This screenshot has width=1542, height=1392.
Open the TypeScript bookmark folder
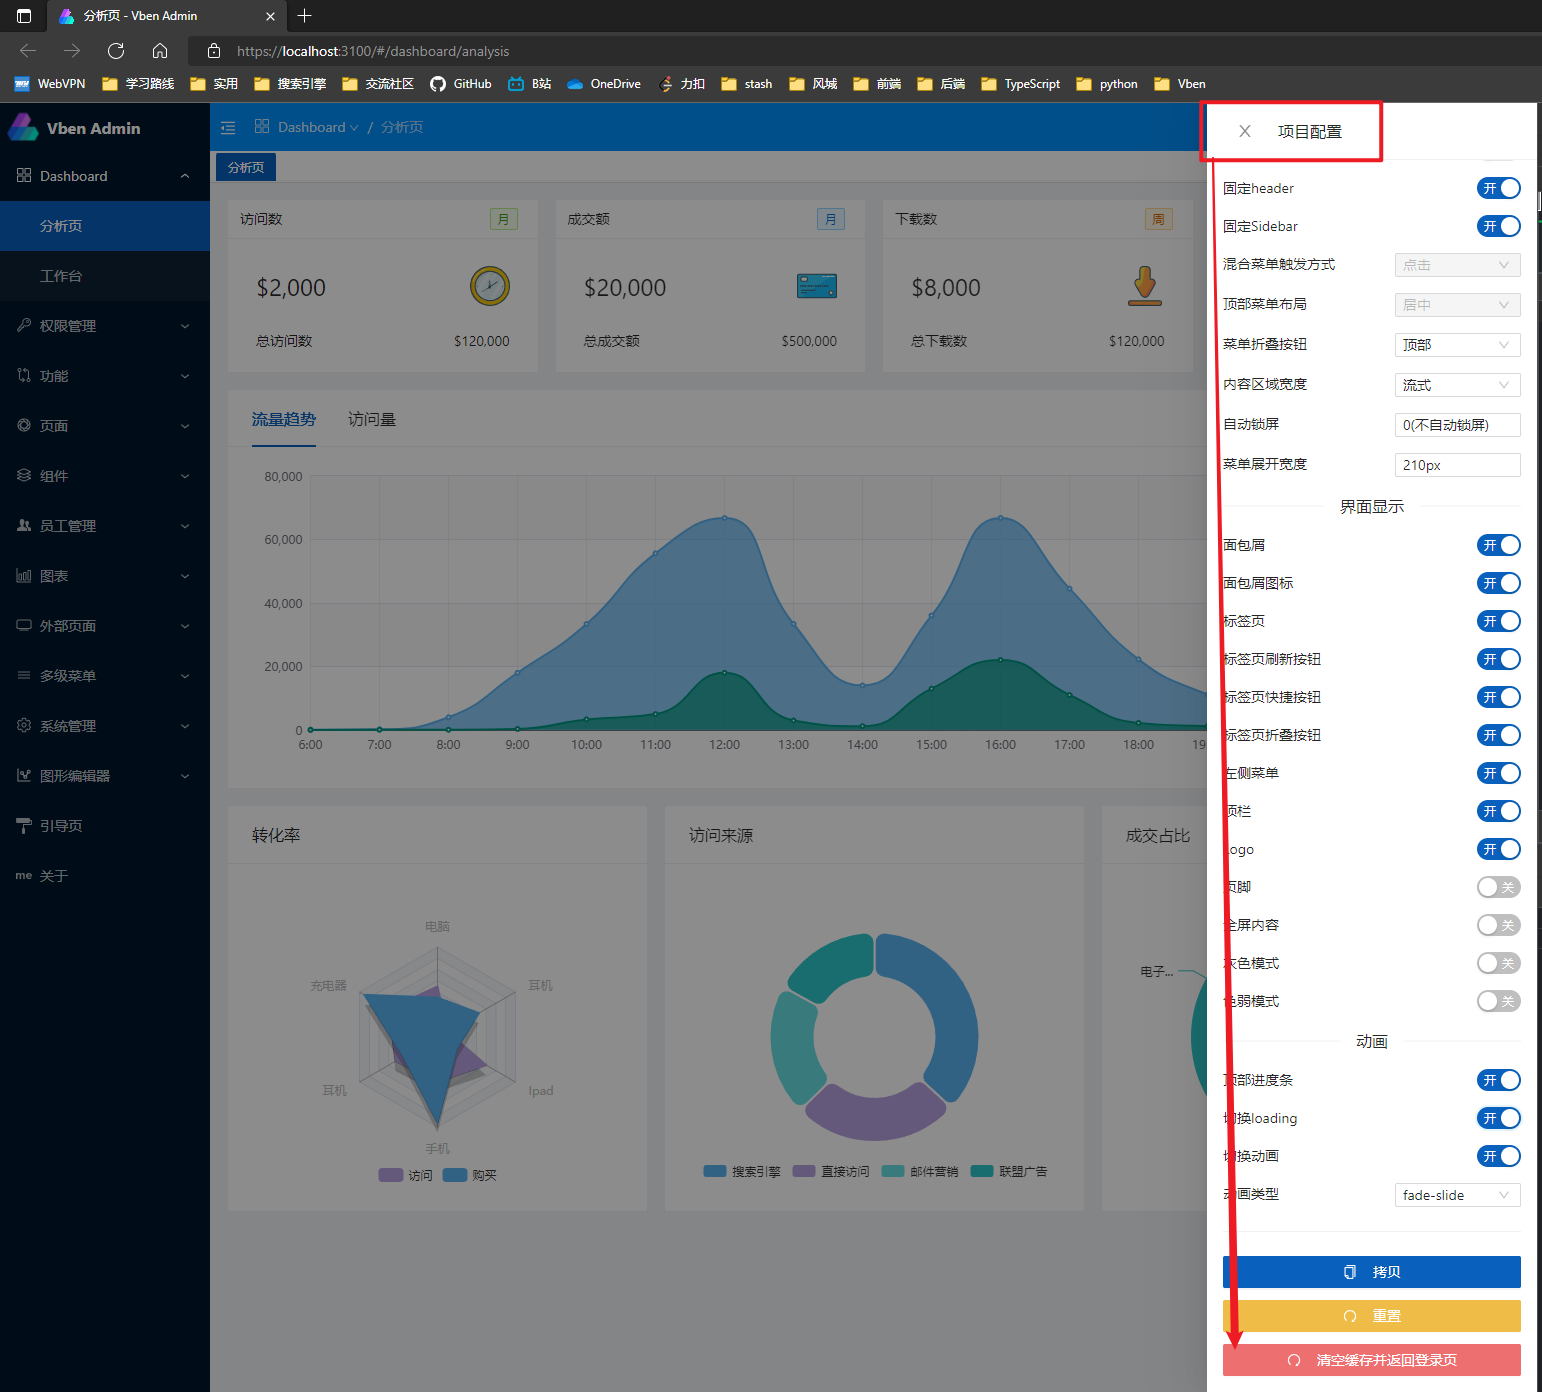[x=1021, y=84]
